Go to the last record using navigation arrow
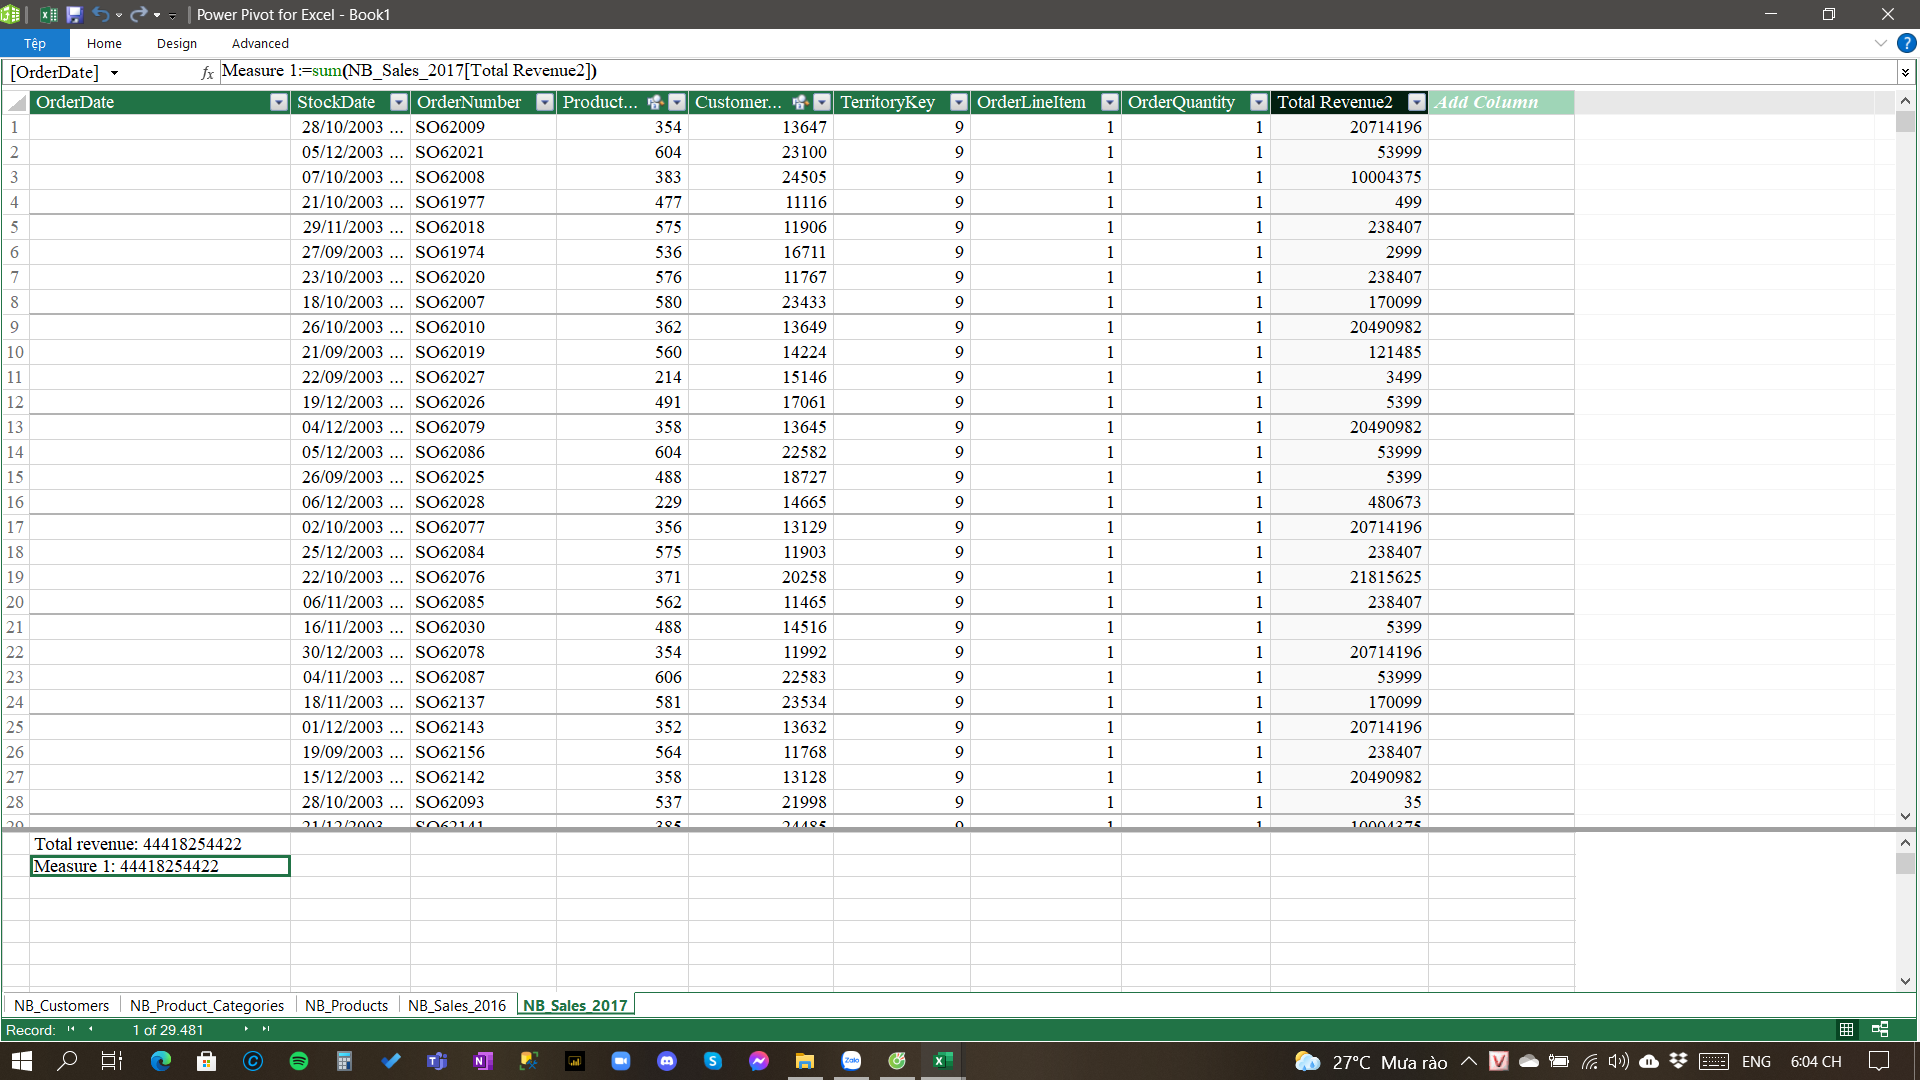 click(266, 1029)
